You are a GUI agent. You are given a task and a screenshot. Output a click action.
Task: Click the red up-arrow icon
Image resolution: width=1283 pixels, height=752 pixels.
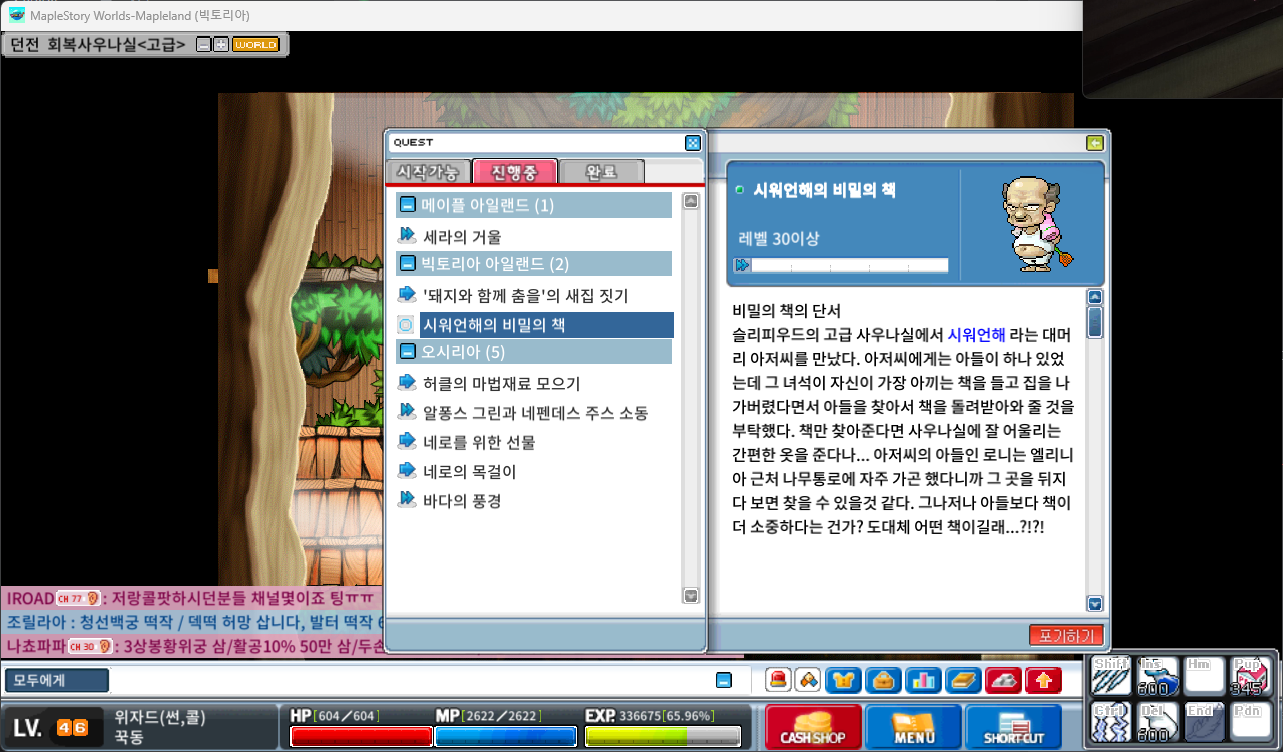coord(1043,680)
